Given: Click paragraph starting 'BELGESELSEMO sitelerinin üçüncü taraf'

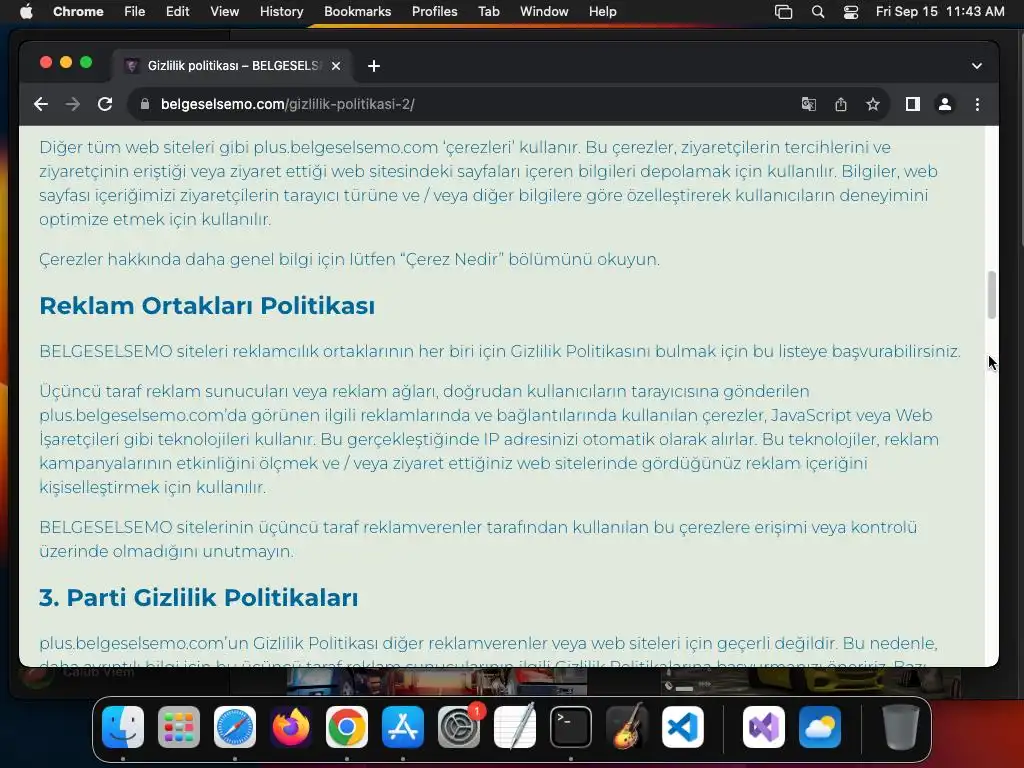Looking at the screenshot, I should coord(478,539).
